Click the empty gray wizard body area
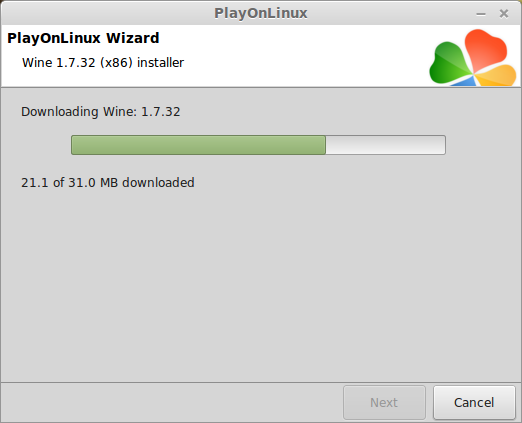 [261, 283]
